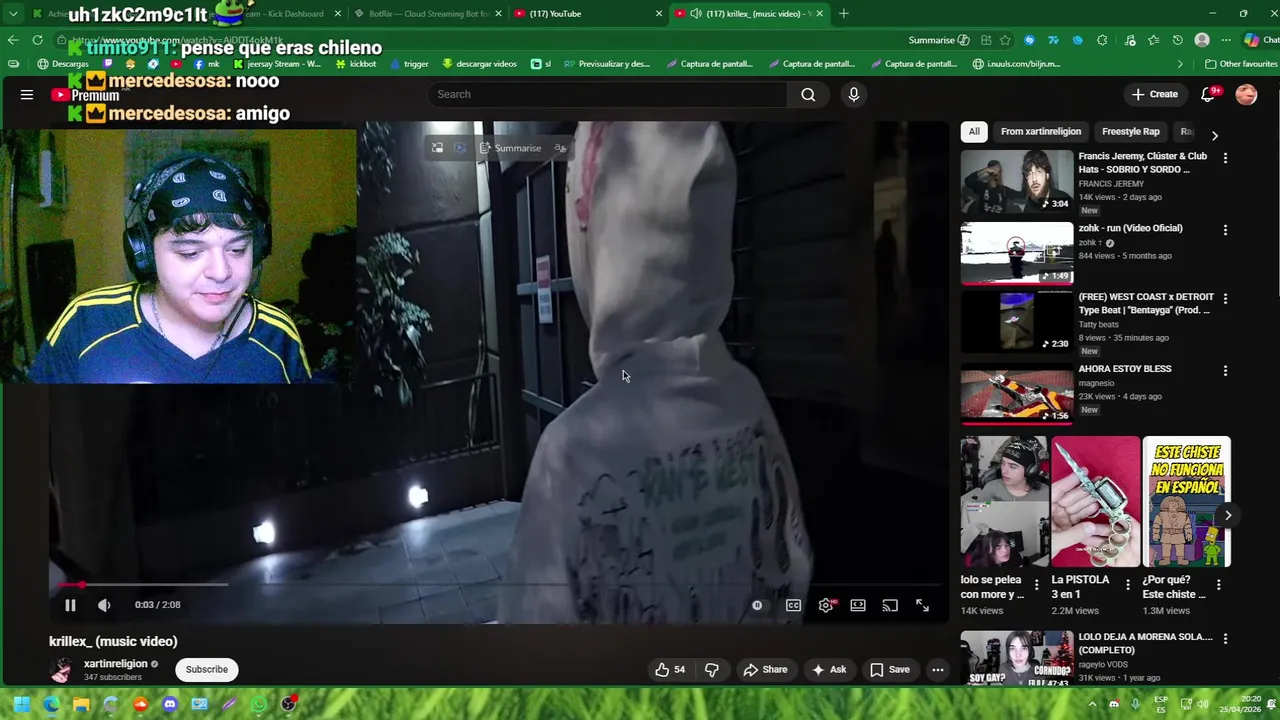Open the system volume tray icon

[1203, 704]
